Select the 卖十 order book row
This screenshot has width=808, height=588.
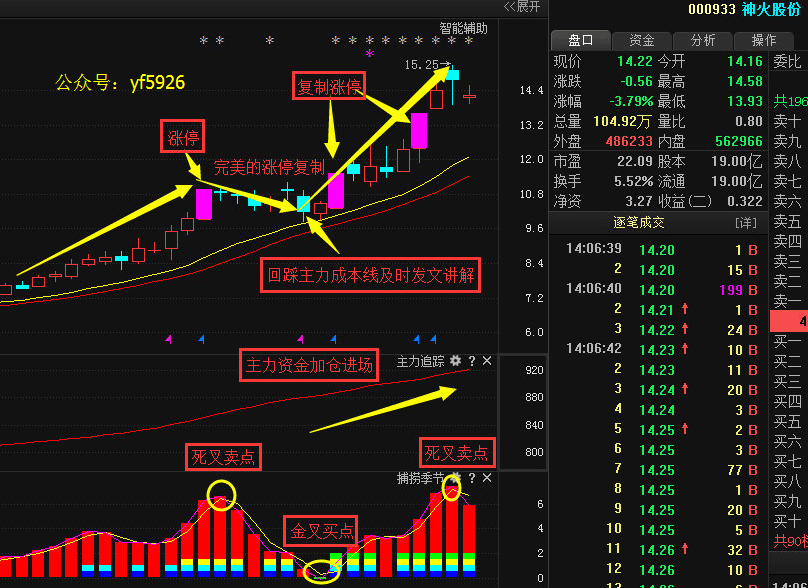[788, 121]
